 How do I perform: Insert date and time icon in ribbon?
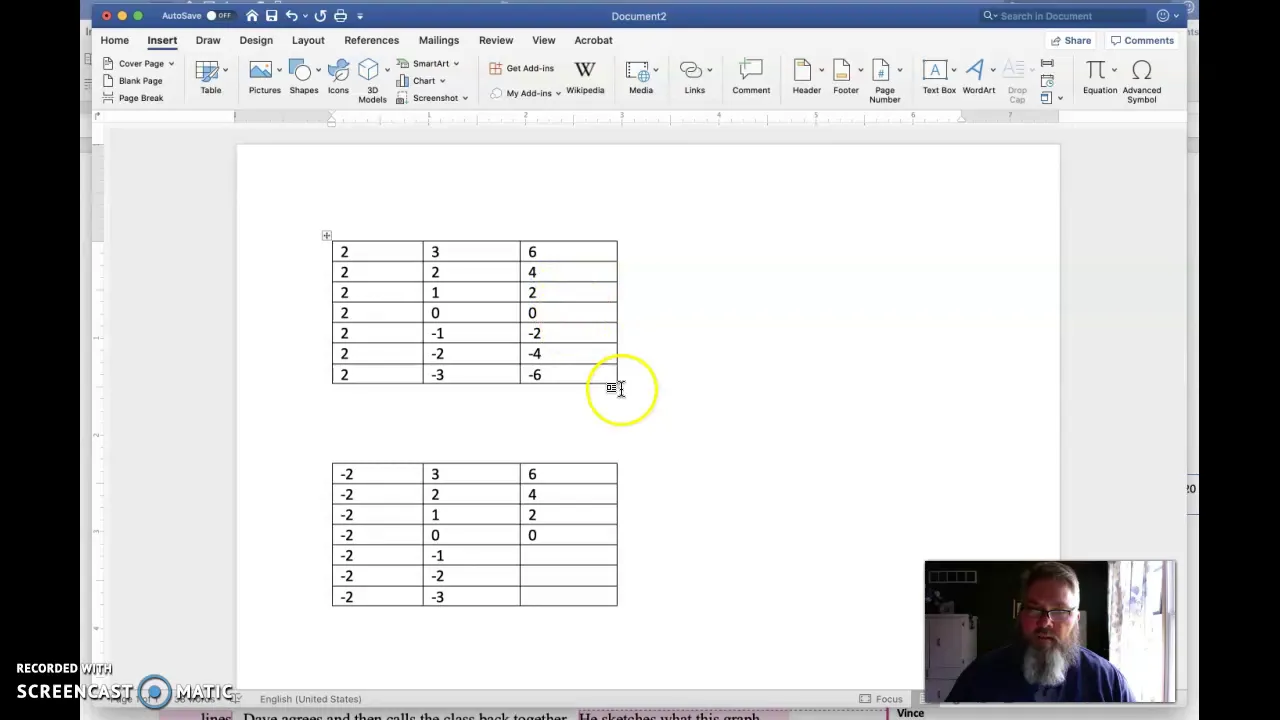coord(1047,81)
